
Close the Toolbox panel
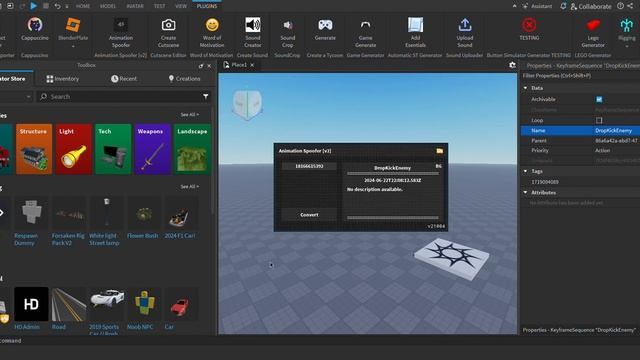[209, 65]
